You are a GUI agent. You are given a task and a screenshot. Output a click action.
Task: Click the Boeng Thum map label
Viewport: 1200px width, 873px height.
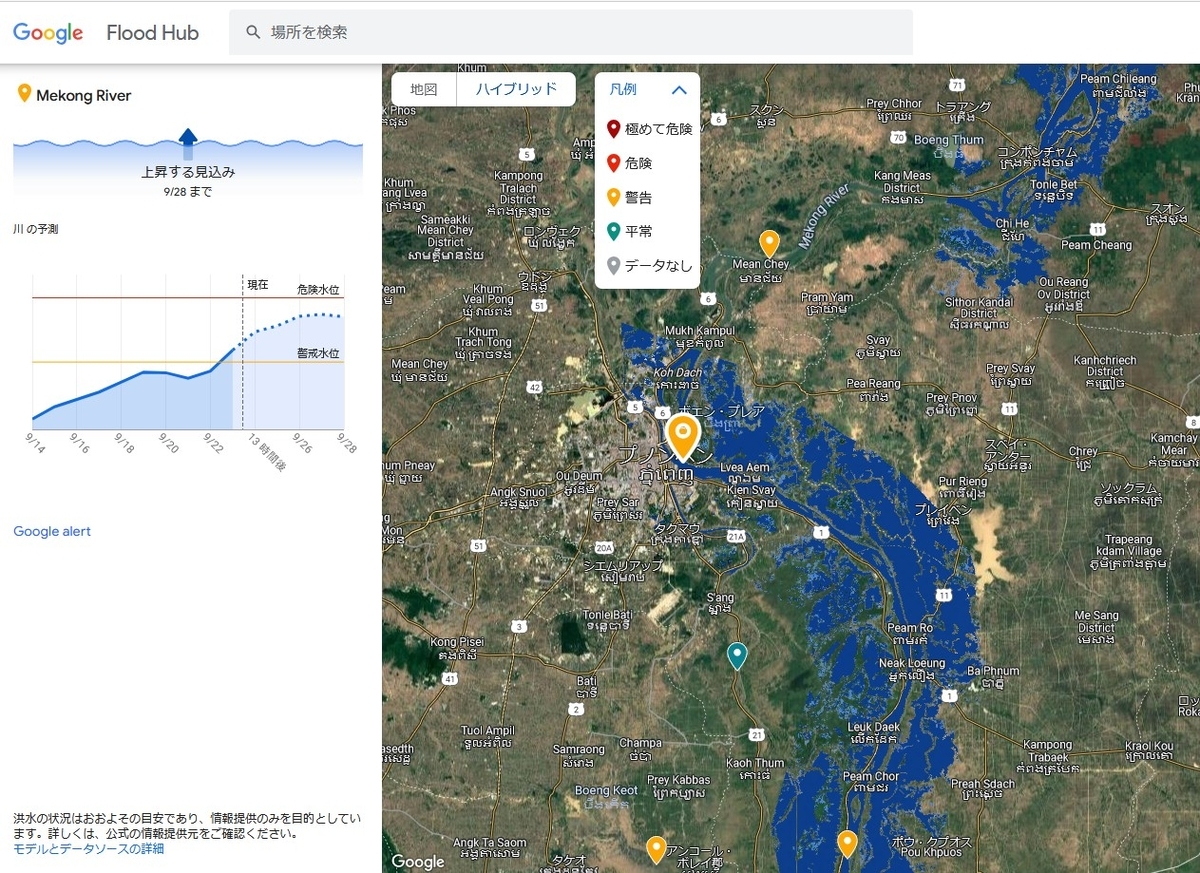coord(949,140)
